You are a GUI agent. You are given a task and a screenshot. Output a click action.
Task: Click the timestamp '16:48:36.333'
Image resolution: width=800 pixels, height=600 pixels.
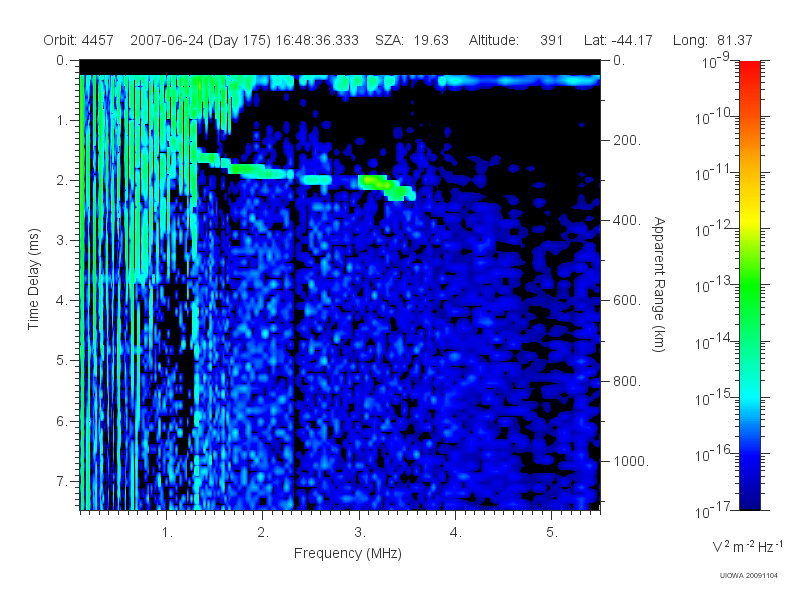[317, 40]
